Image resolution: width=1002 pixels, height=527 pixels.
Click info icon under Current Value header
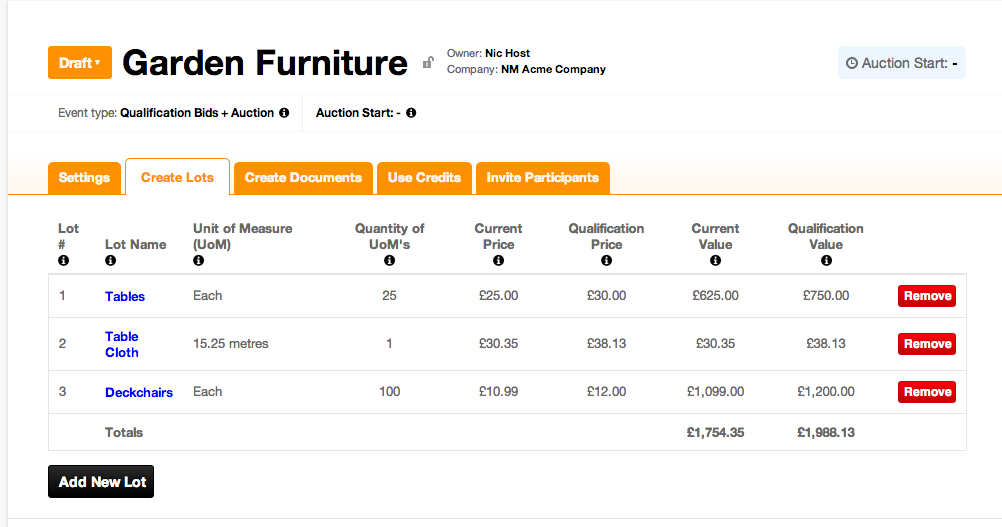click(715, 261)
